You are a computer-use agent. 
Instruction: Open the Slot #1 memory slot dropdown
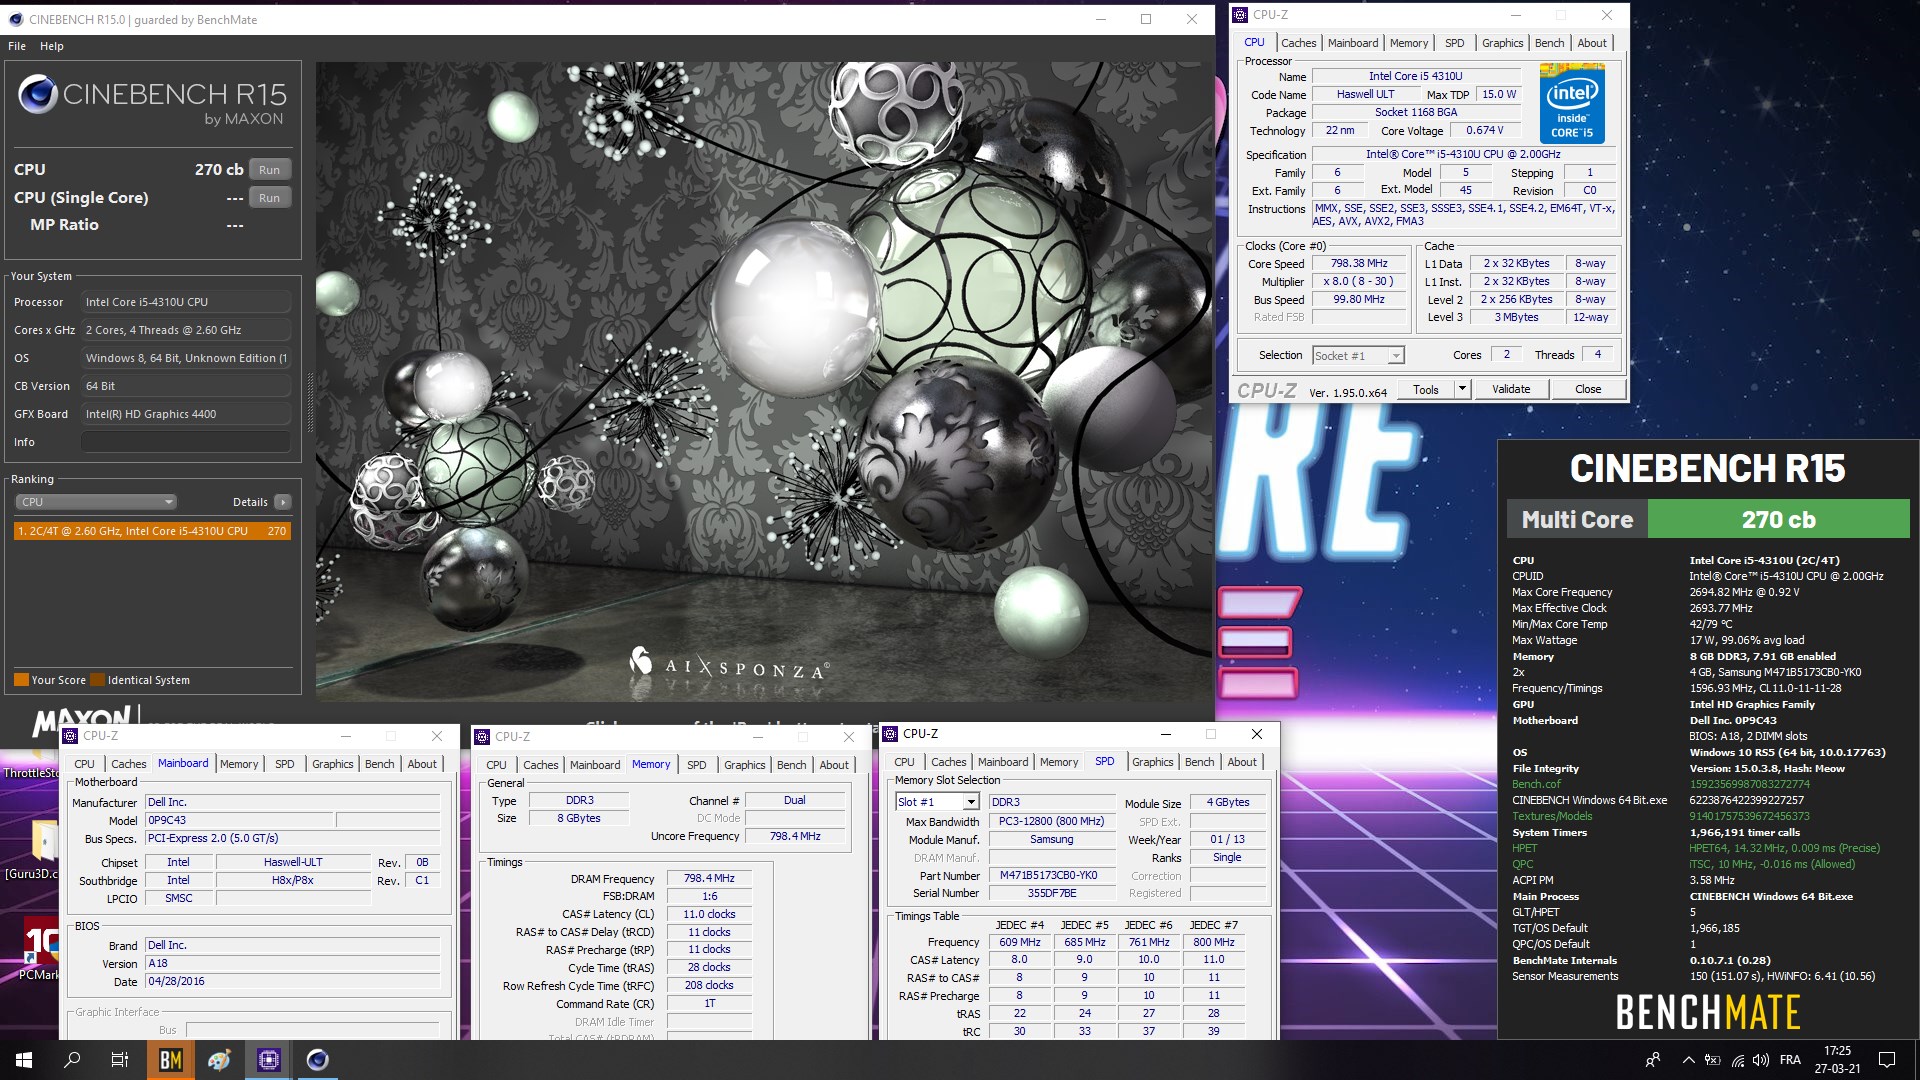coord(937,802)
